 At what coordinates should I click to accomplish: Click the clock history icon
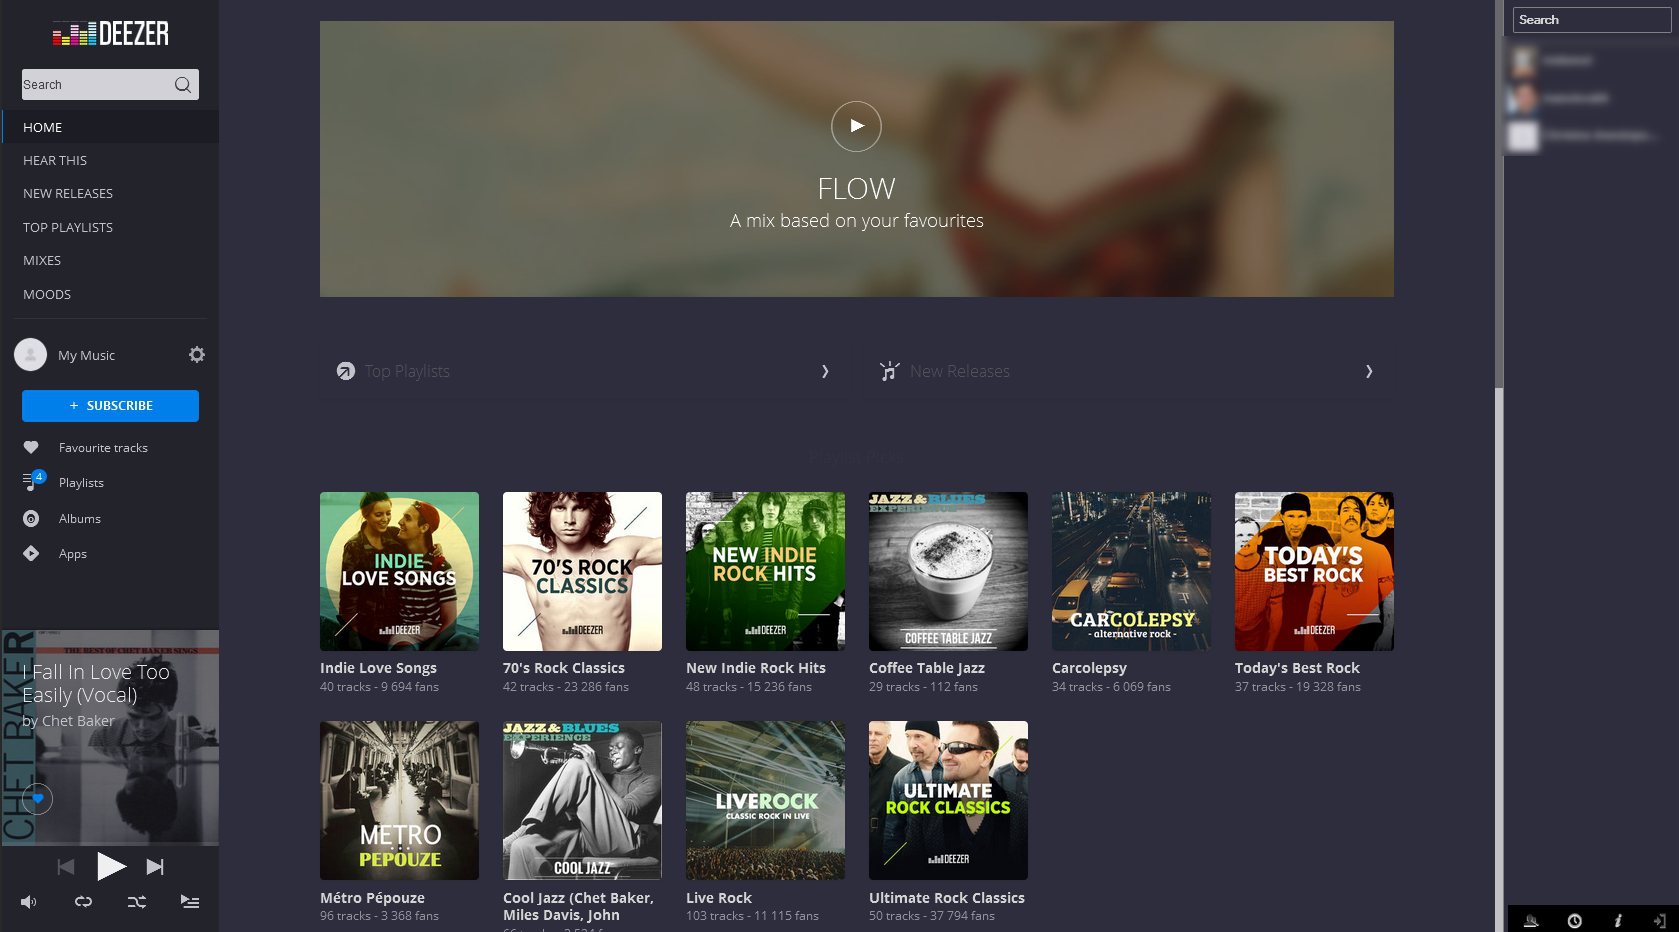(1575, 921)
